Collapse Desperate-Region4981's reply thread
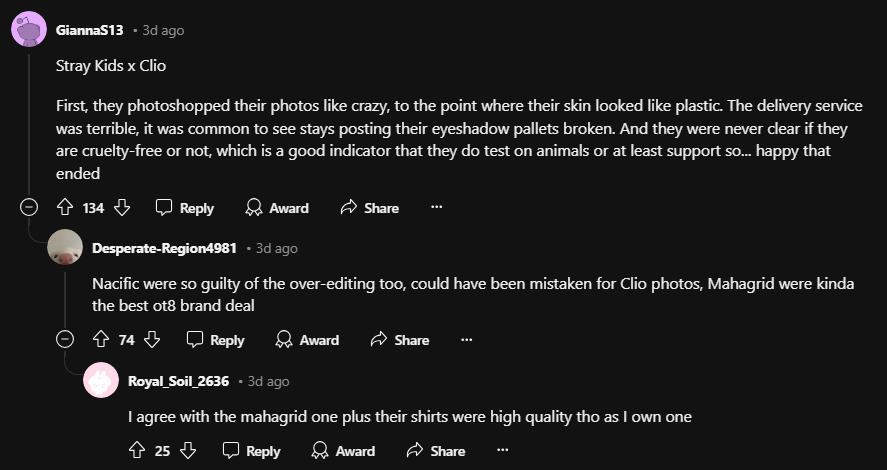887x470 pixels. 65,340
